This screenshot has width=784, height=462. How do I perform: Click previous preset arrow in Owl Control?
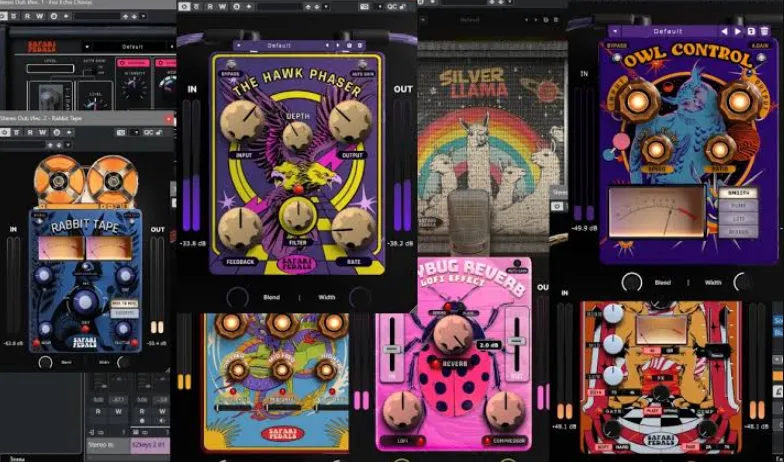click(x=724, y=32)
